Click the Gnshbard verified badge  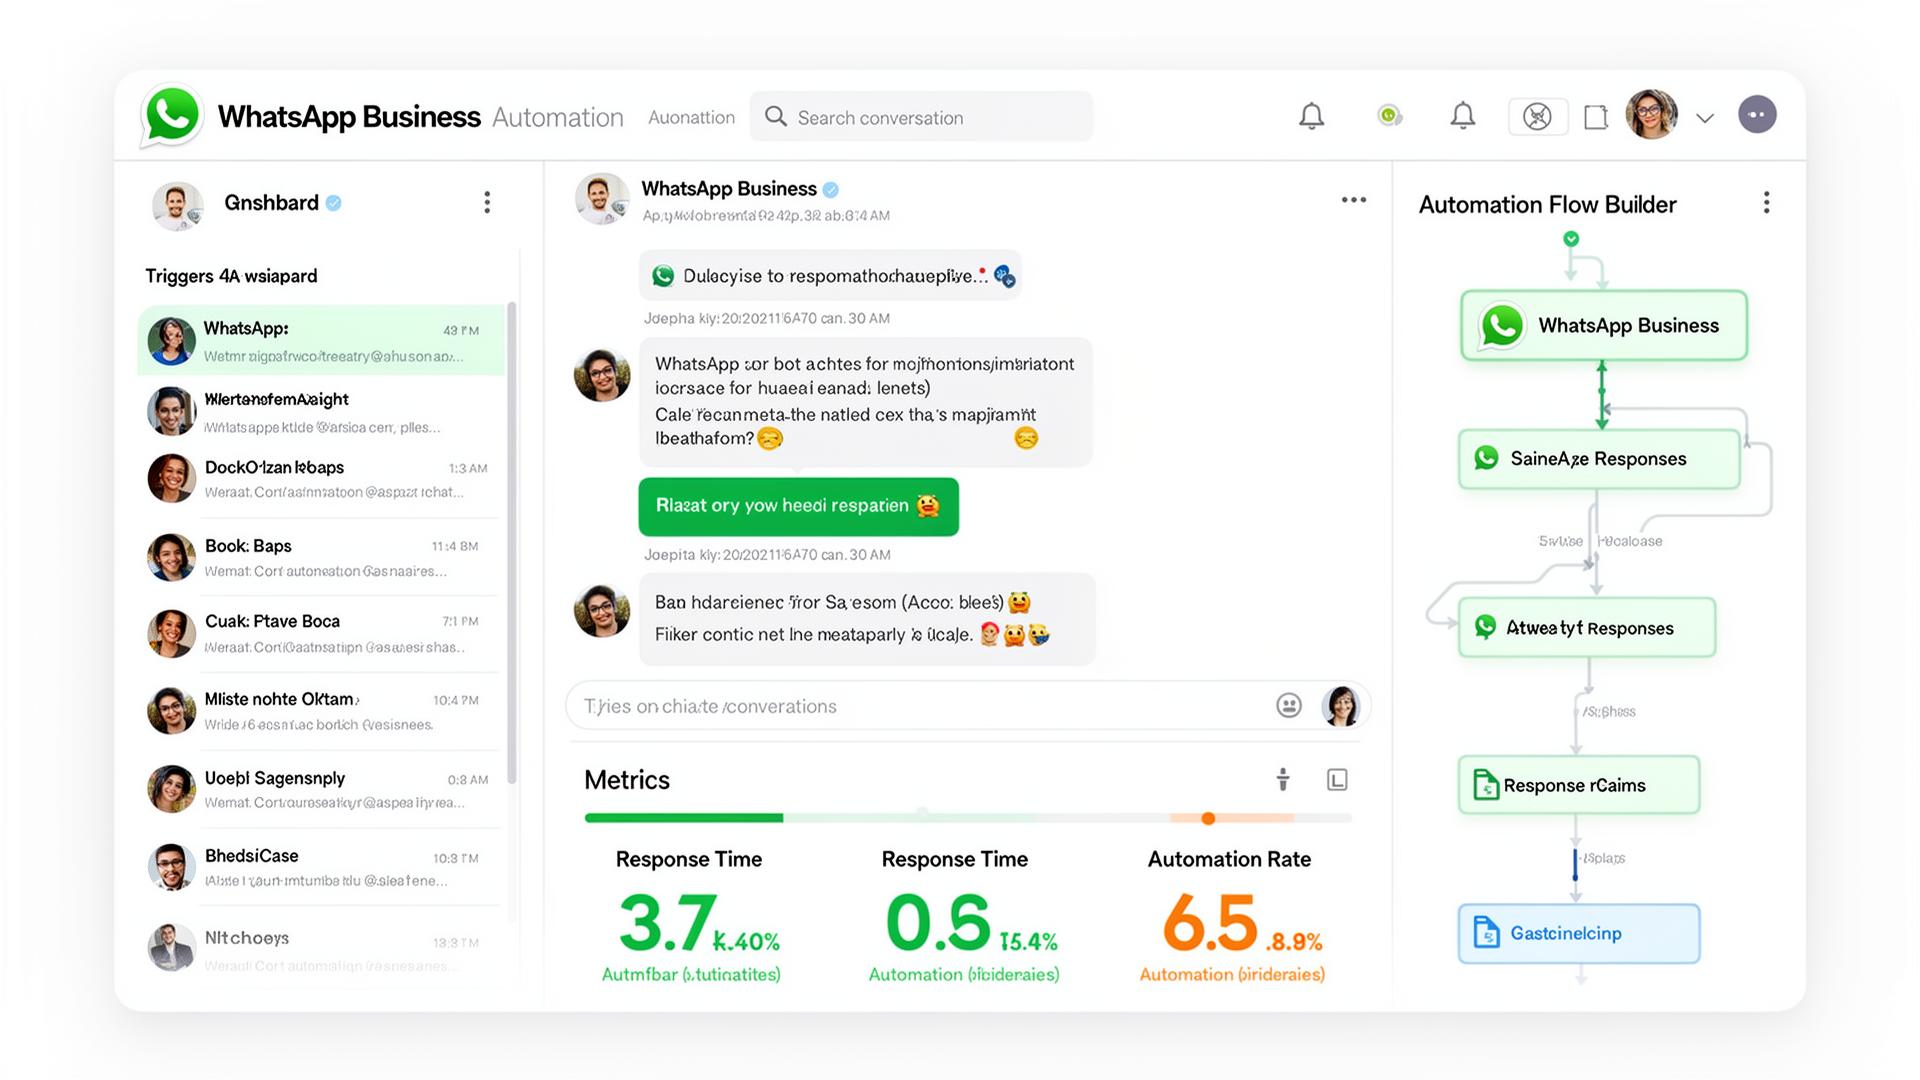click(334, 203)
